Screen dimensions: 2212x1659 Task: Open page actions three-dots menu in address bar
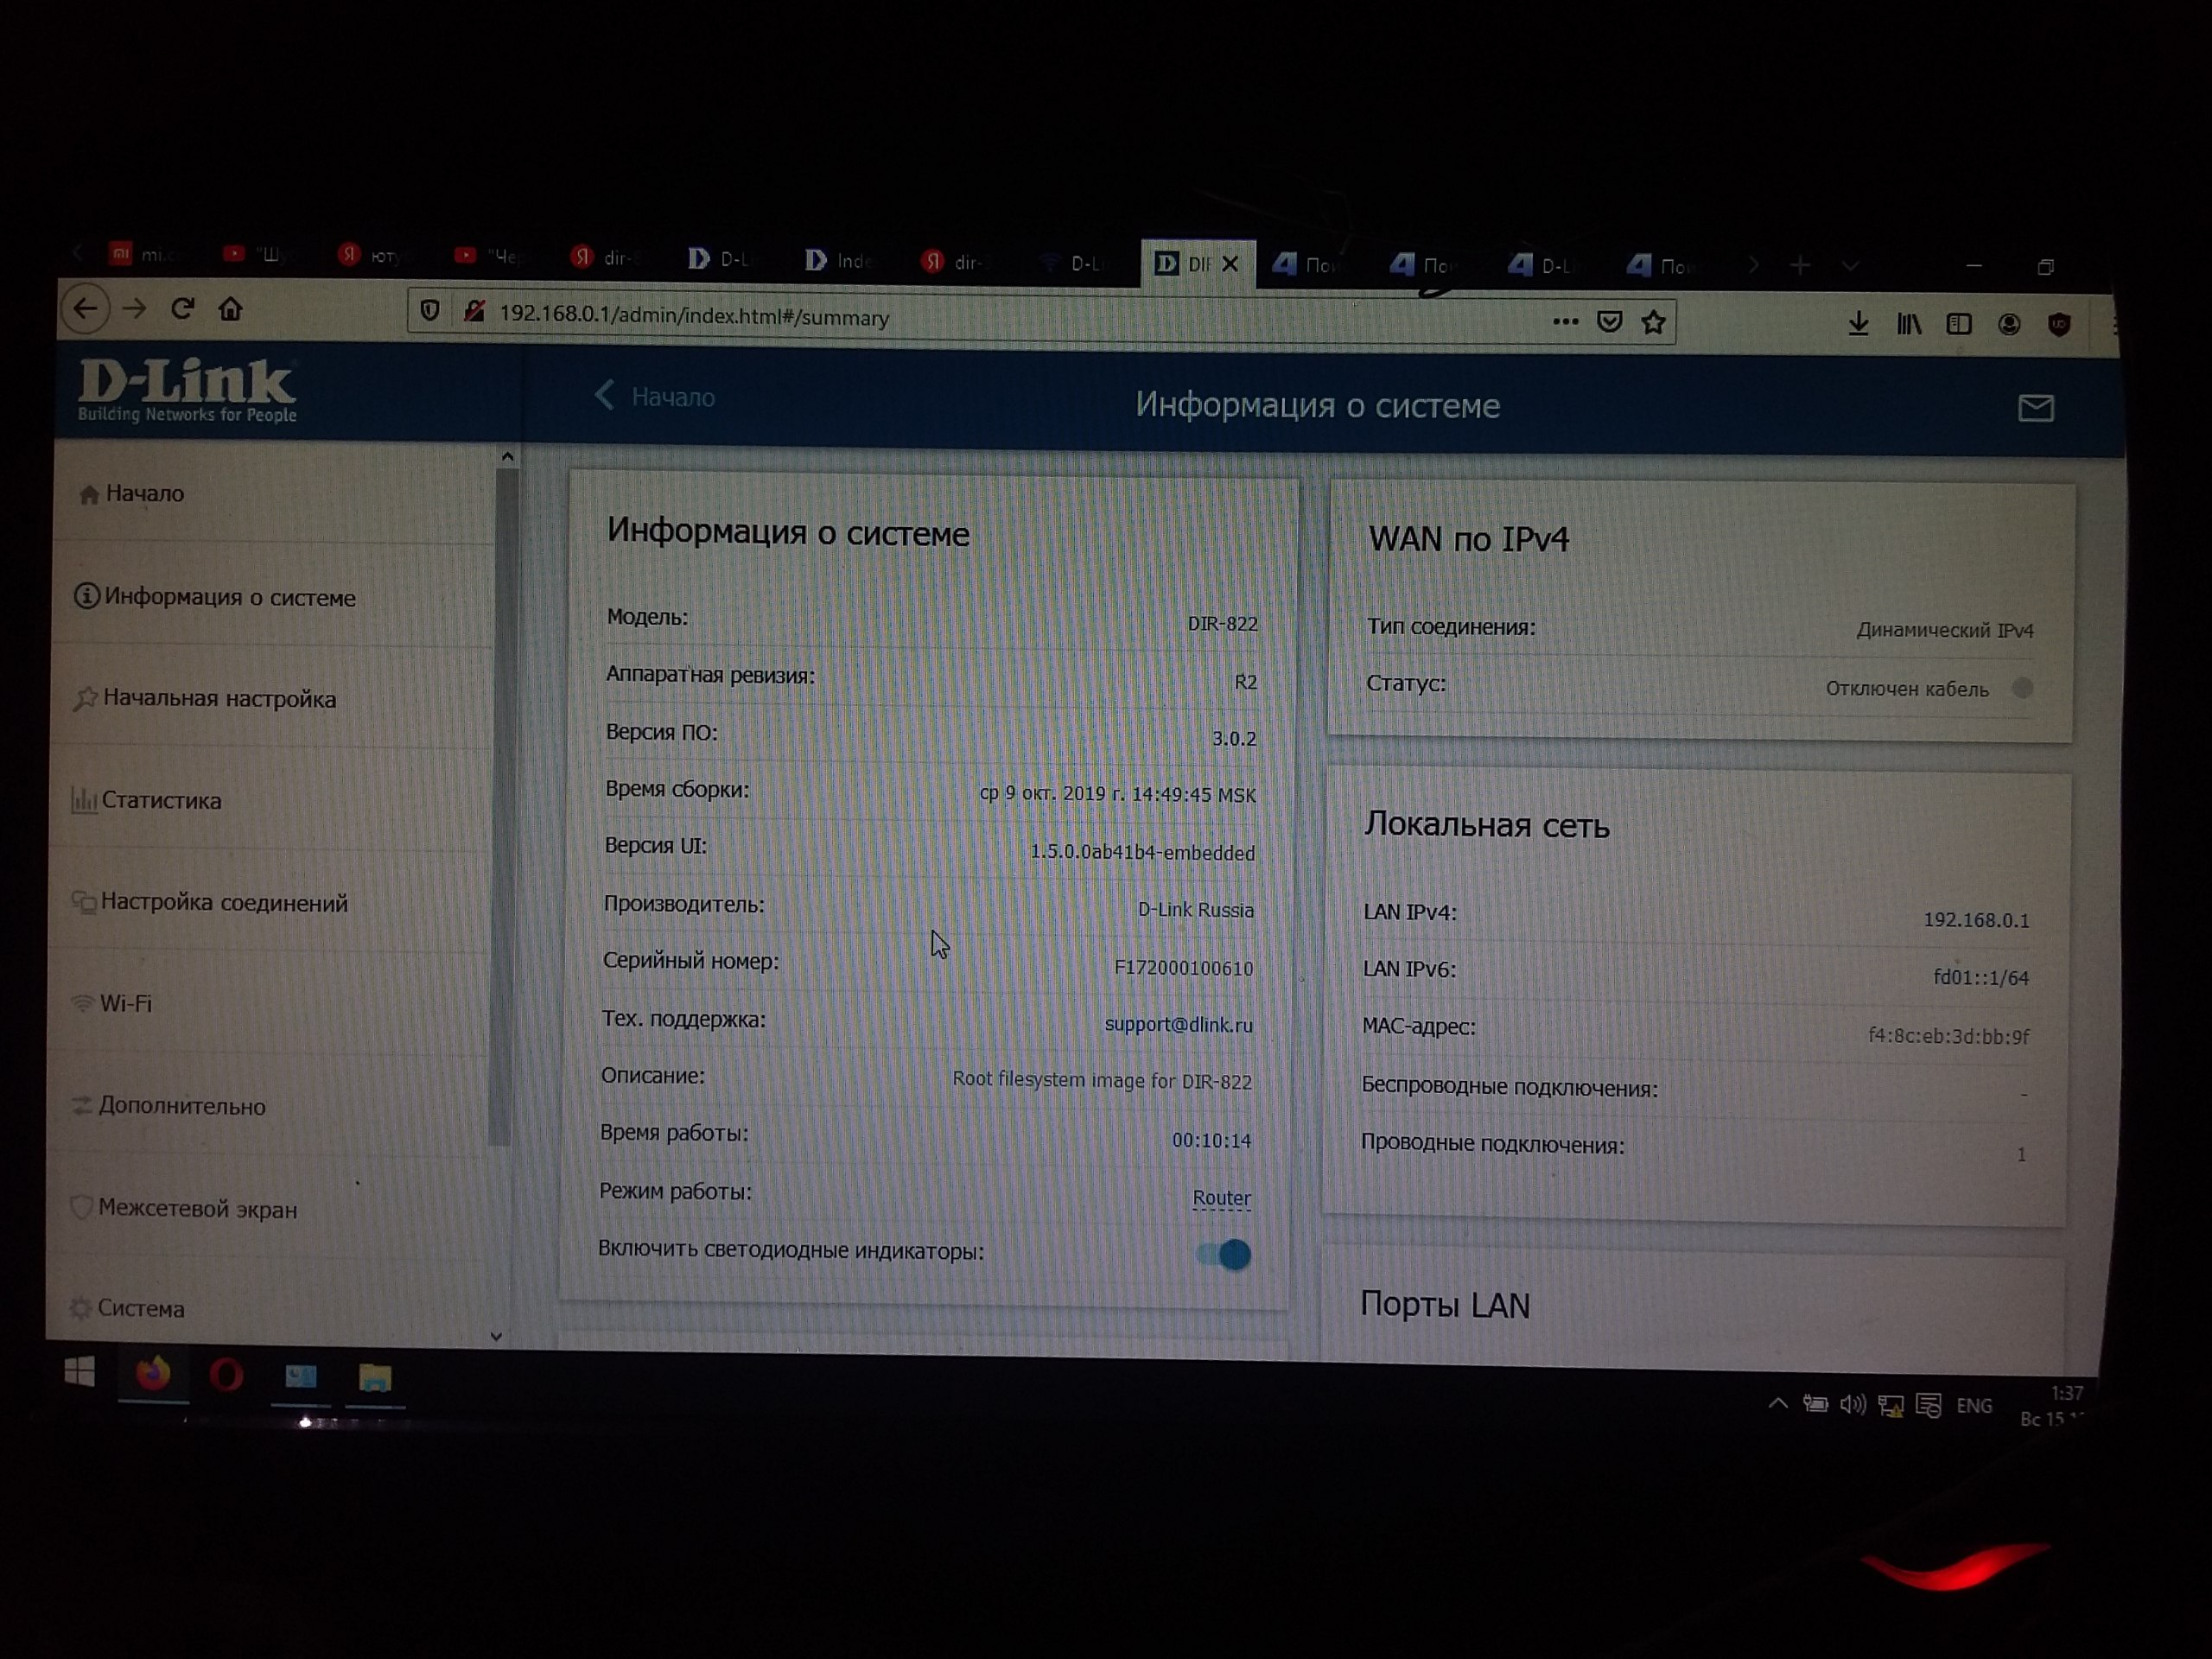point(1566,321)
